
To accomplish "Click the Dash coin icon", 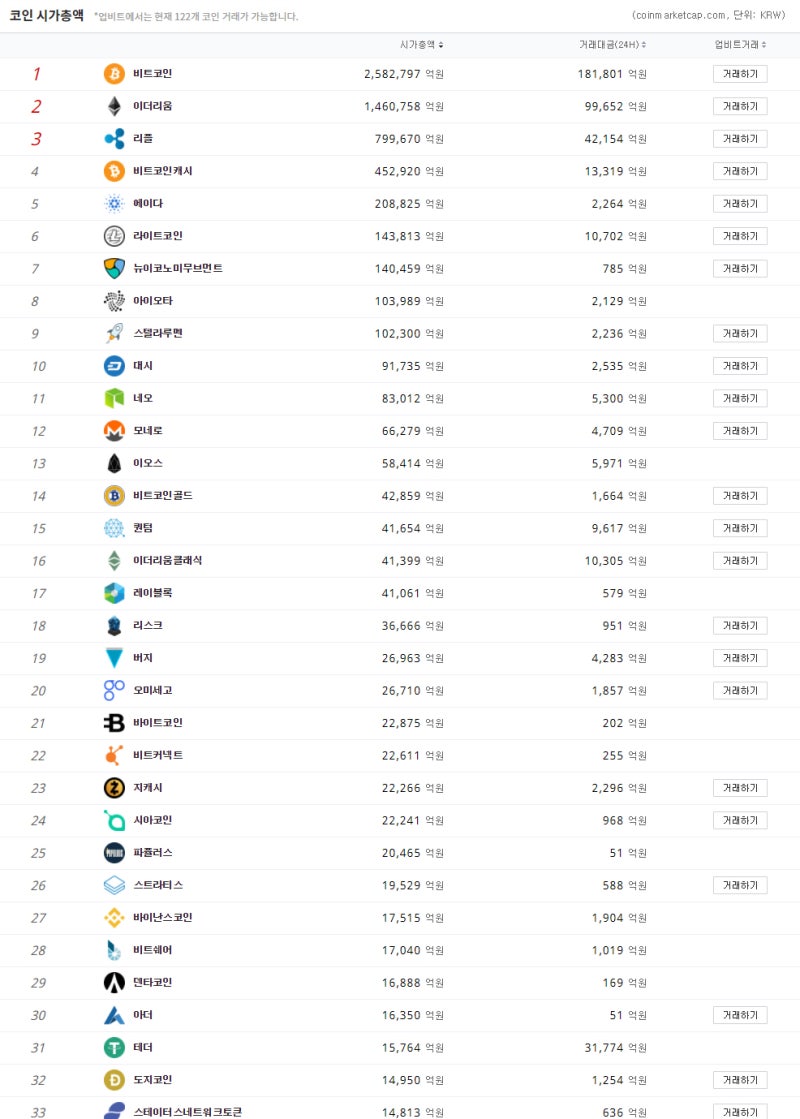I will (115, 366).
